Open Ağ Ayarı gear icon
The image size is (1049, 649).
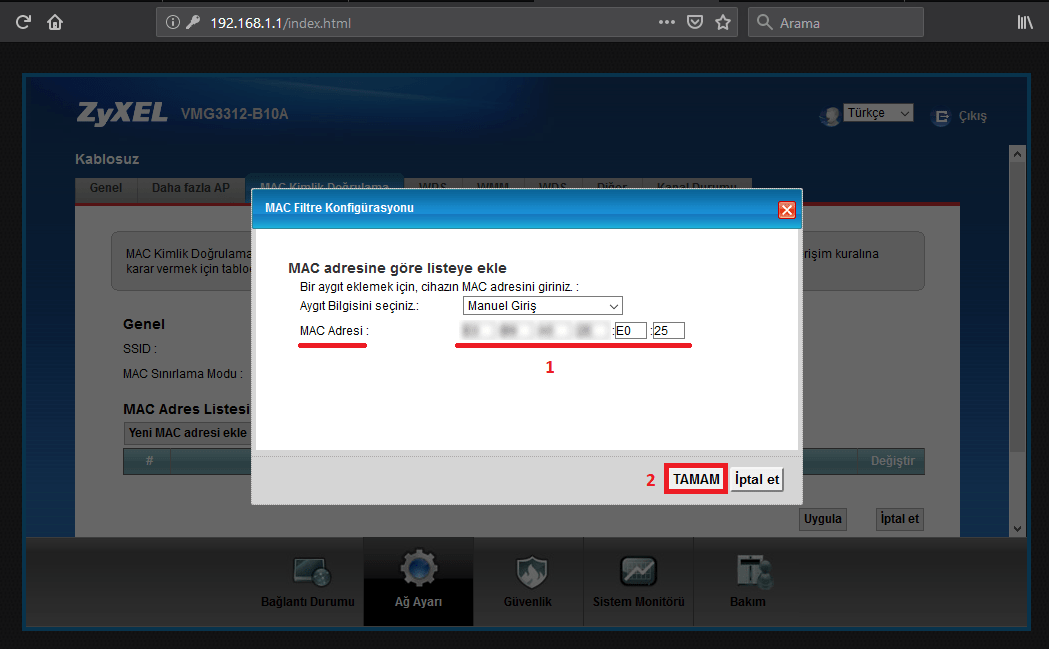pyautogui.click(x=419, y=569)
